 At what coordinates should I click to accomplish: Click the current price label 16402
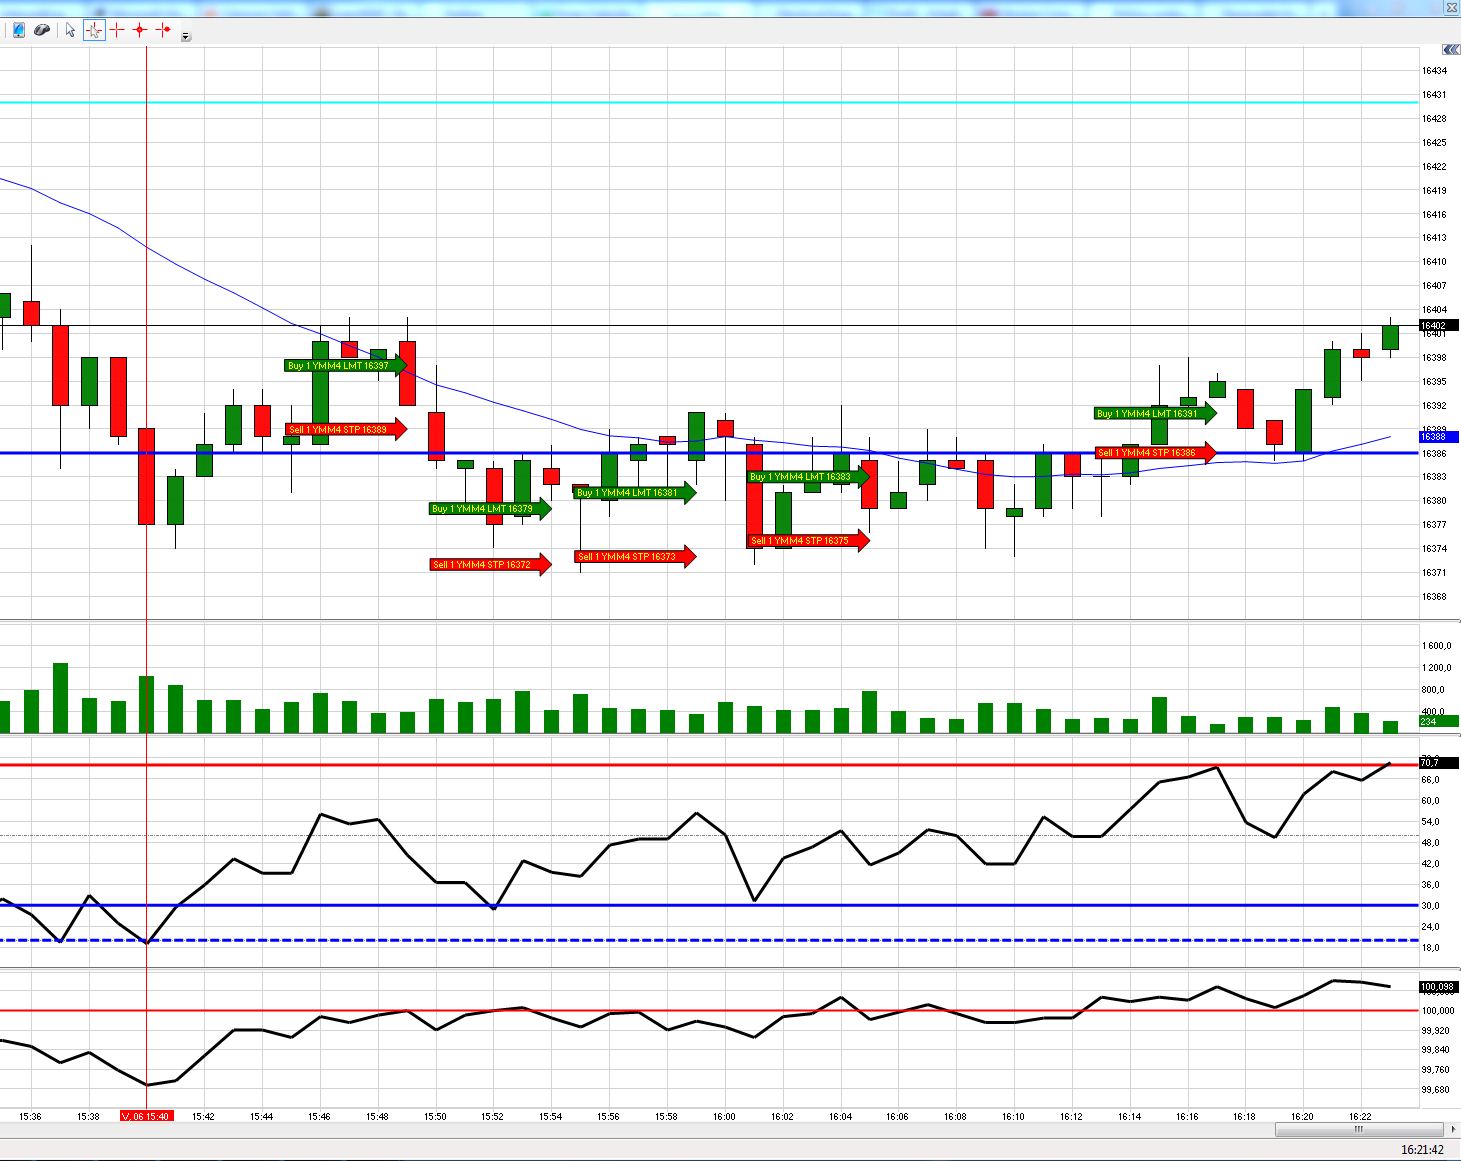1439,325
